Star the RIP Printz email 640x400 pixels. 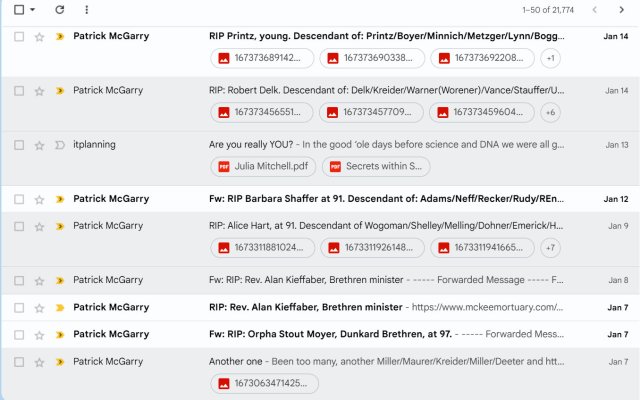[39, 36]
